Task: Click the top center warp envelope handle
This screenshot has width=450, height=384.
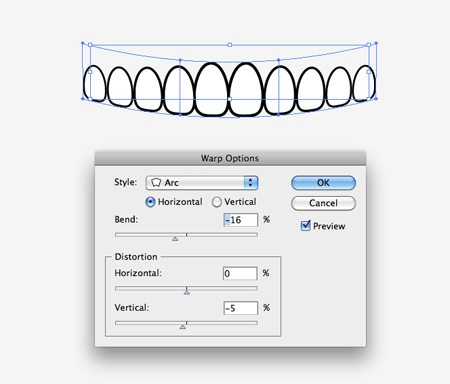Action: coord(230,45)
